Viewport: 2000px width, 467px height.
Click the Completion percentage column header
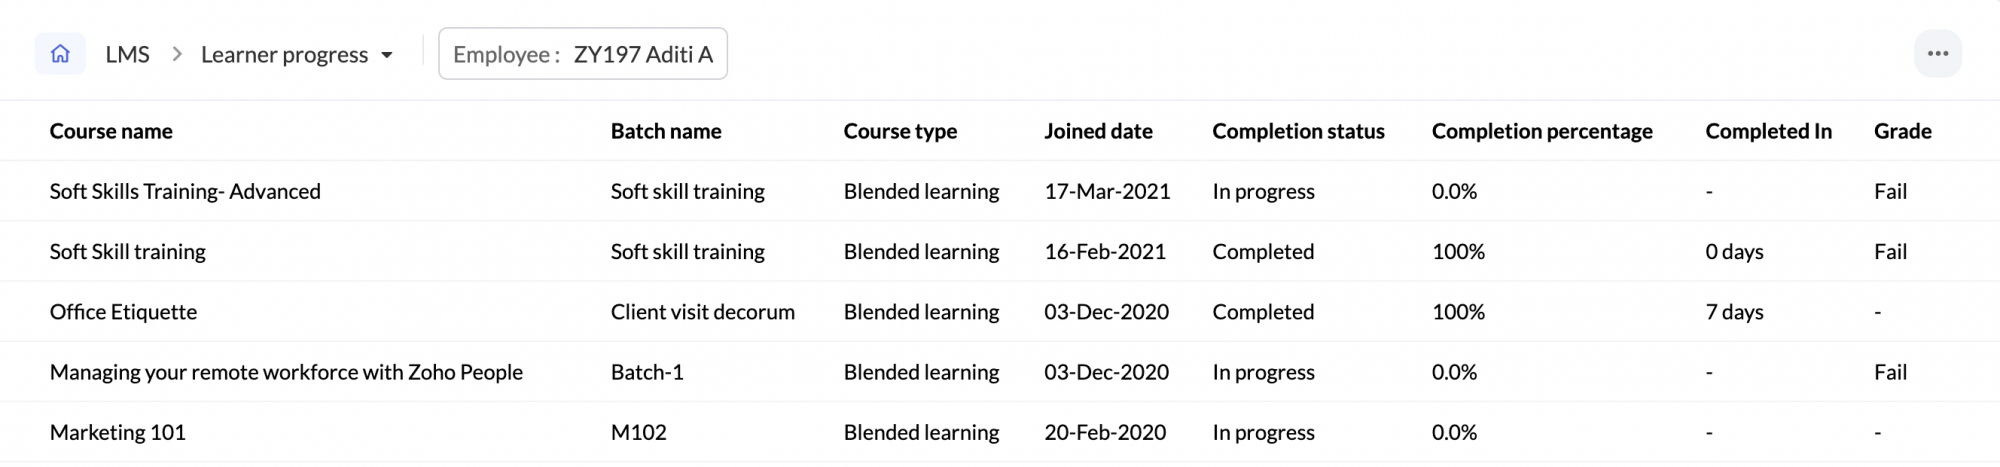coord(1542,131)
